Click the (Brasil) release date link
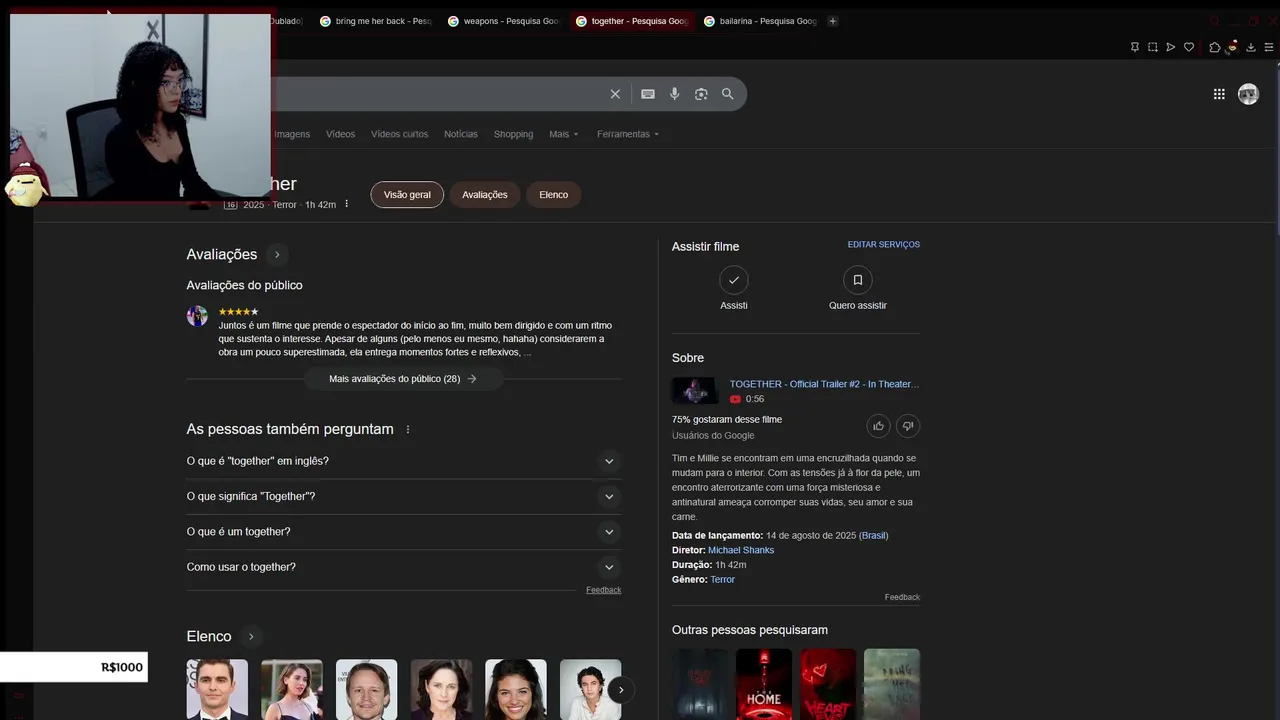1280x720 pixels. (x=874, y=536)
